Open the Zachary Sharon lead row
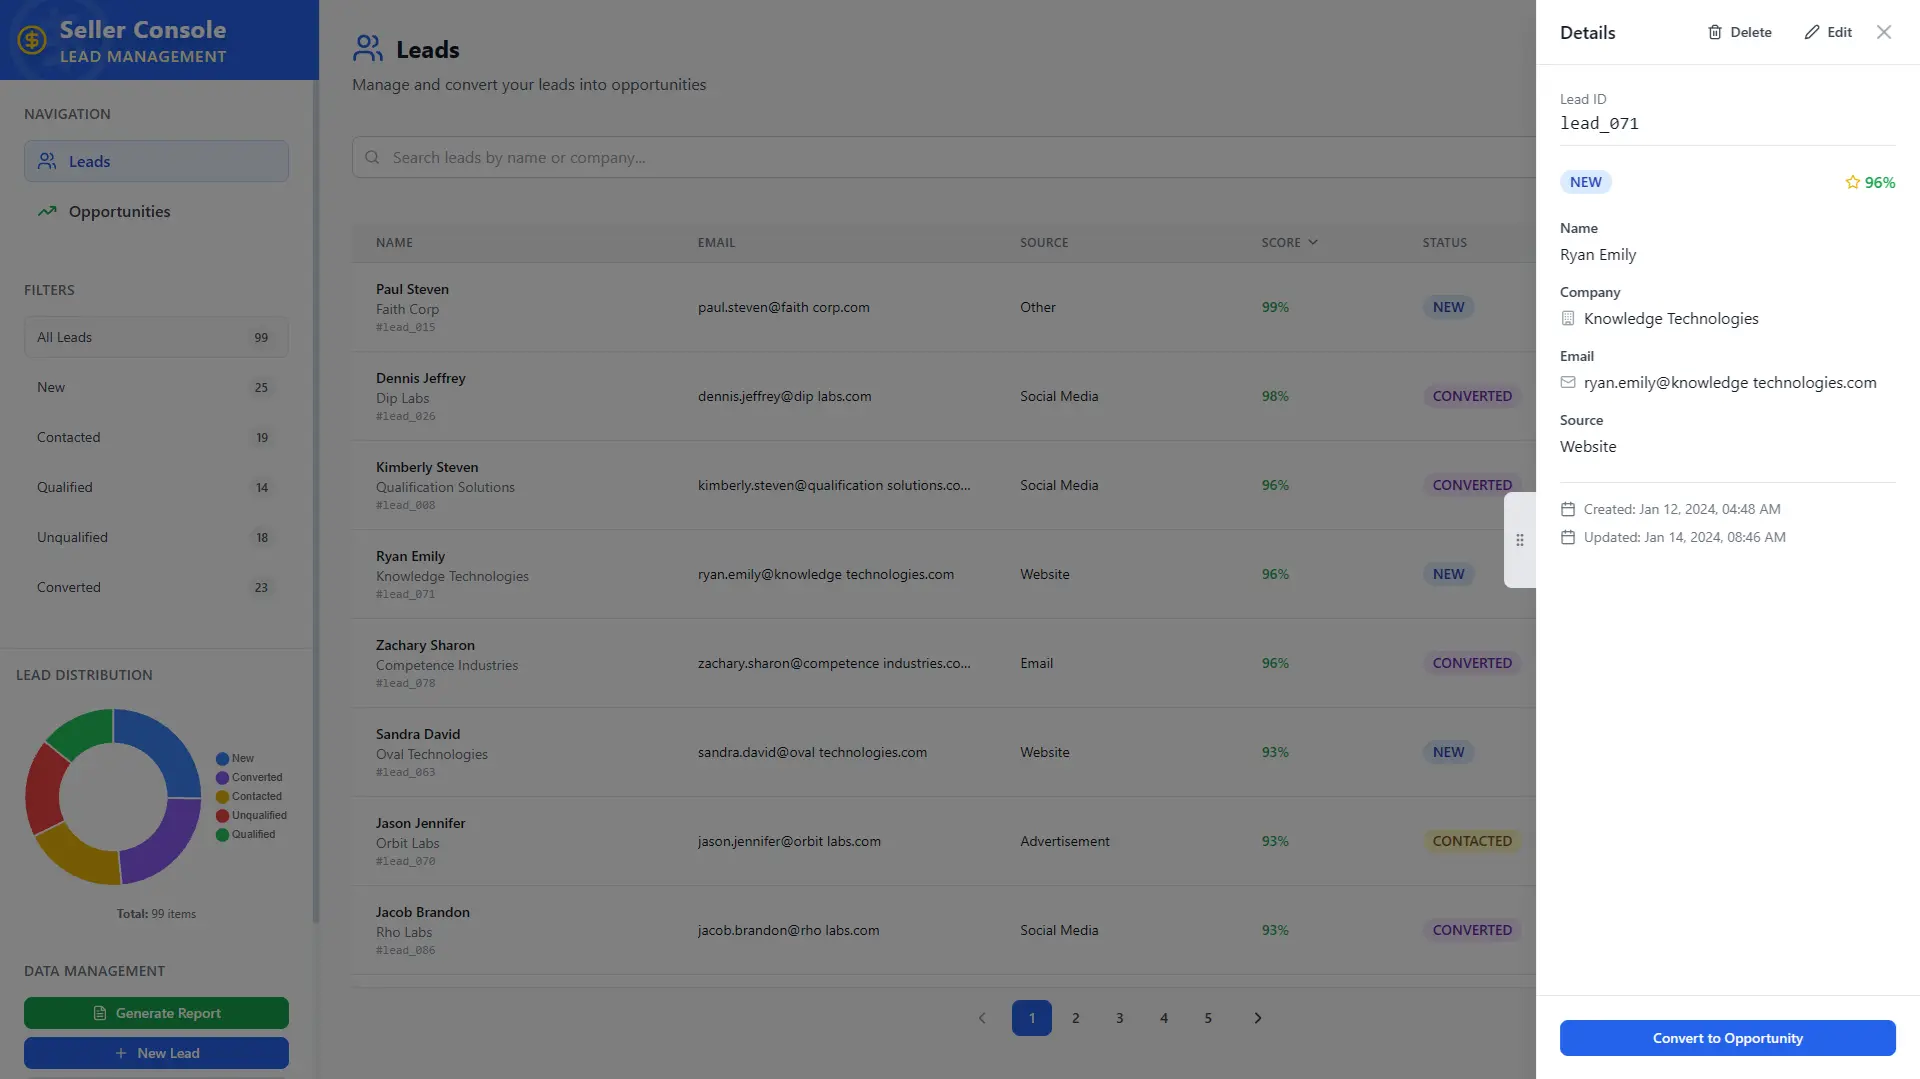The width and height of the screenshot is (1920, 1079). tap(943, 663)
